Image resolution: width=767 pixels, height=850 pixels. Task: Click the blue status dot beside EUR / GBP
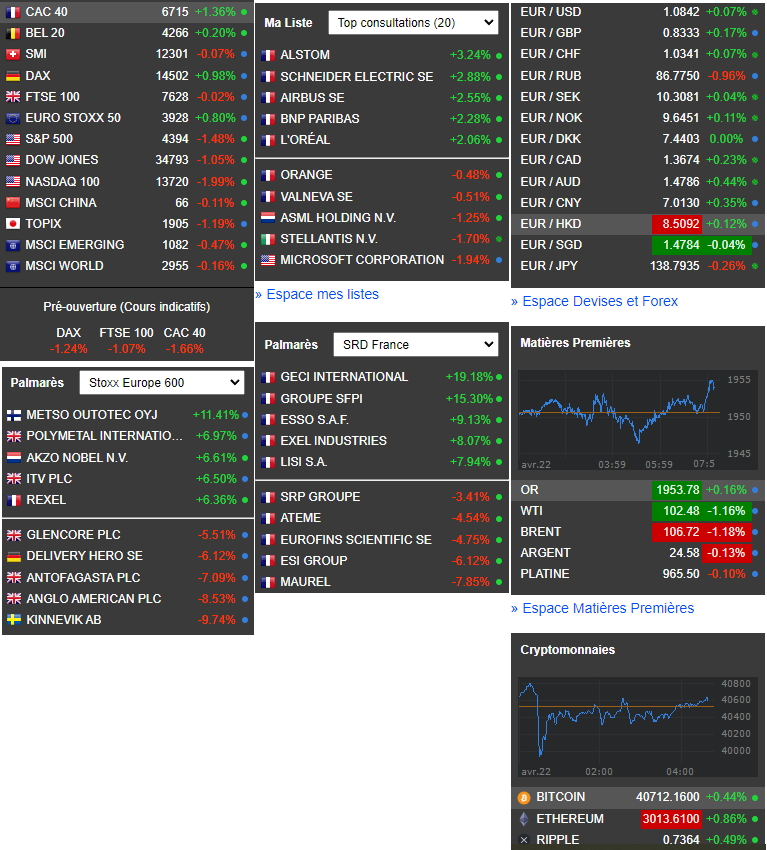[755, 33]
